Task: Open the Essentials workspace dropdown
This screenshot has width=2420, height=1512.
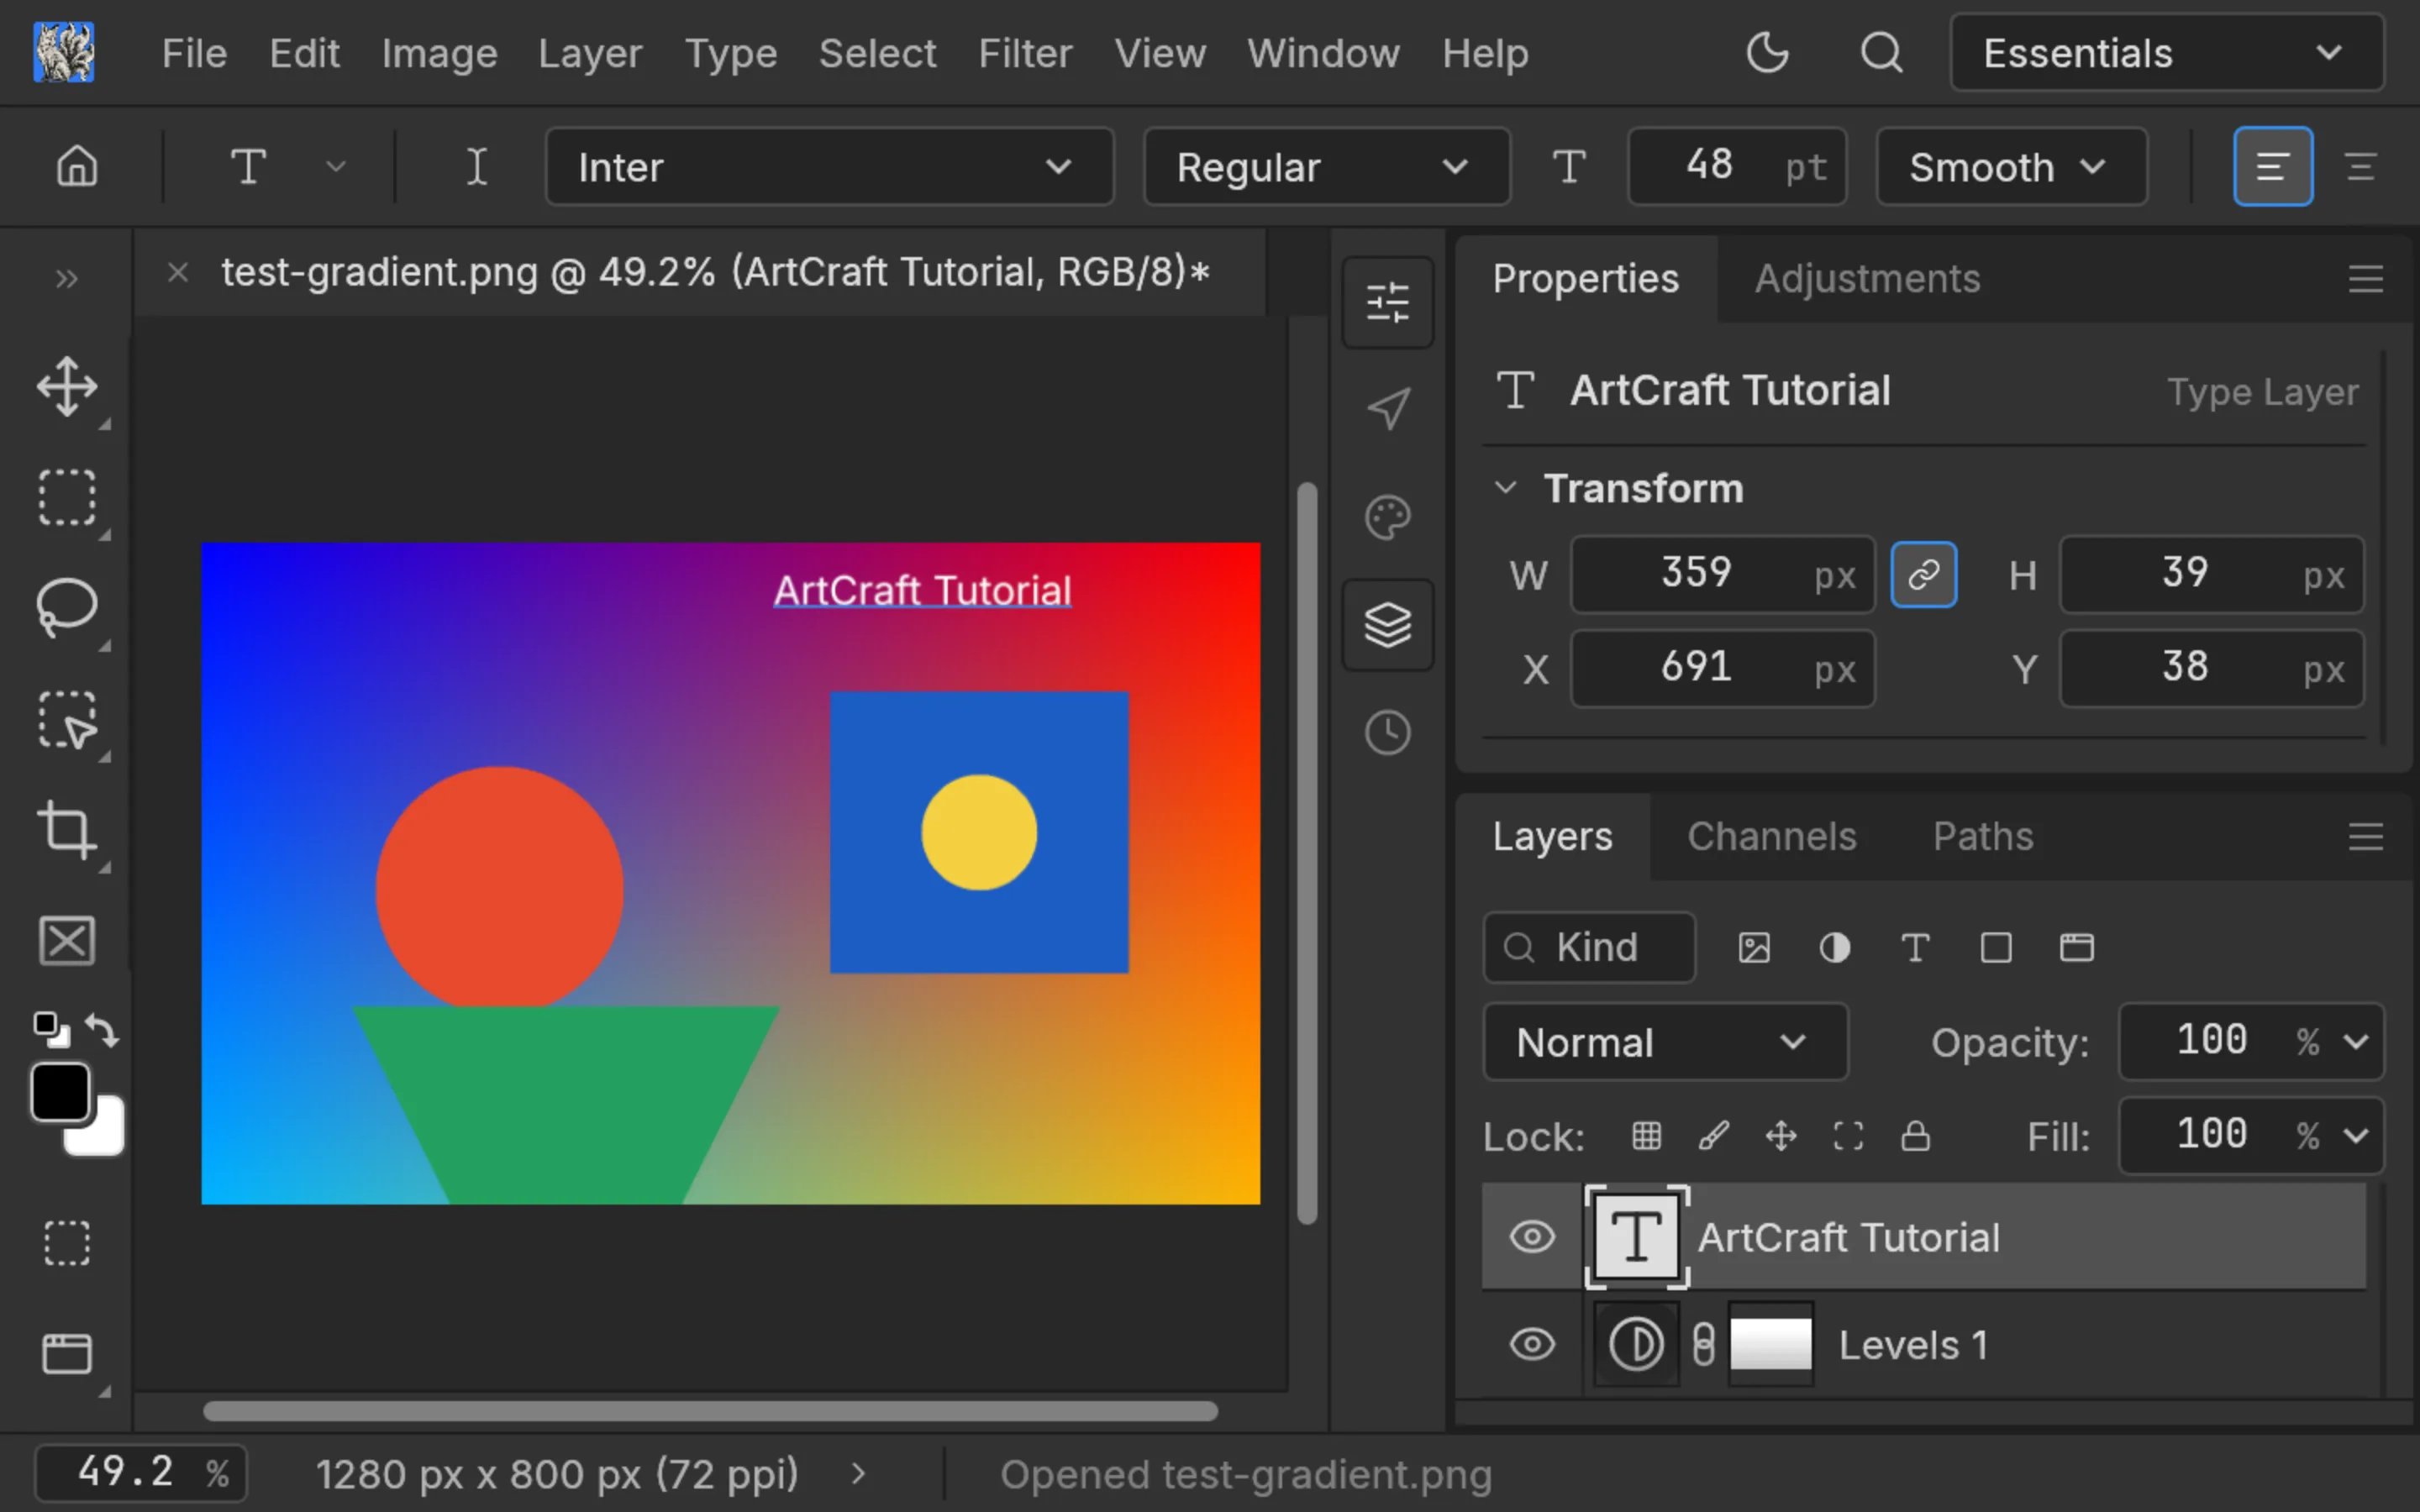Action: click(2166, 52)
